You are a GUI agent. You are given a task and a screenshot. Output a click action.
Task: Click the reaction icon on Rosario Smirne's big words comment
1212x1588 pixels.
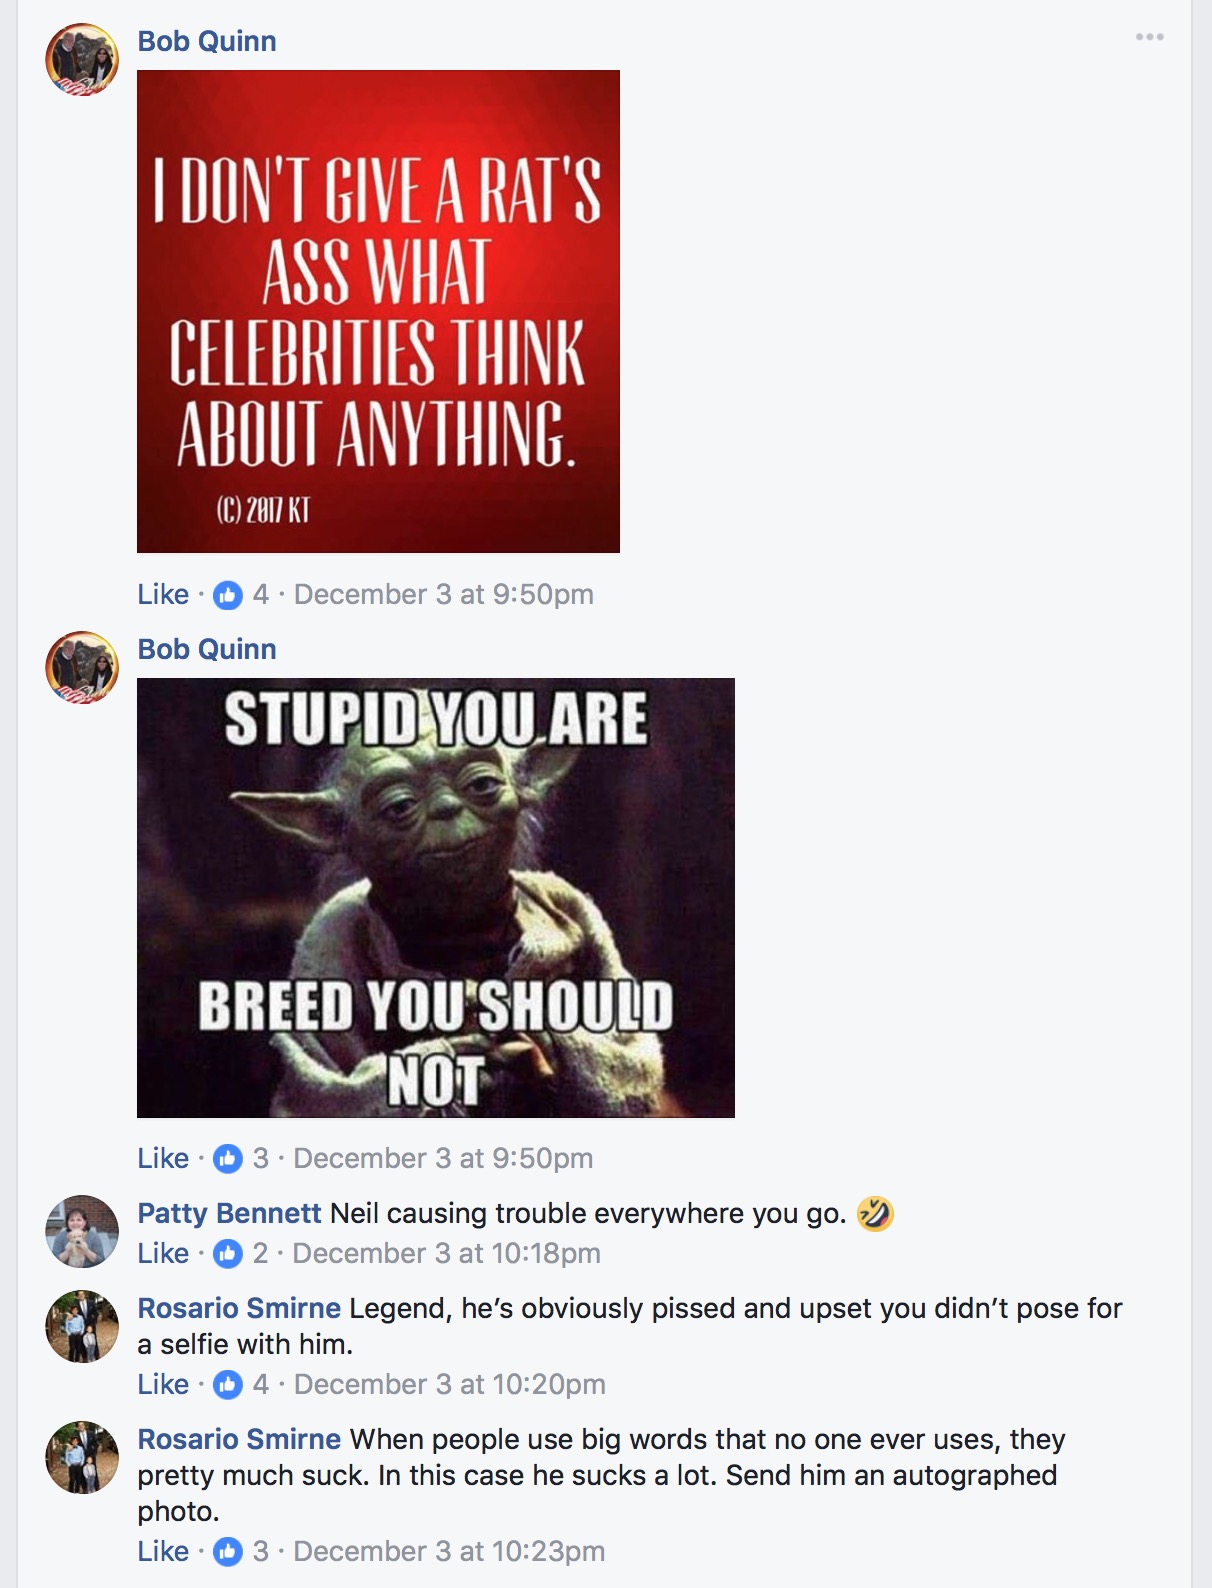228,1552
